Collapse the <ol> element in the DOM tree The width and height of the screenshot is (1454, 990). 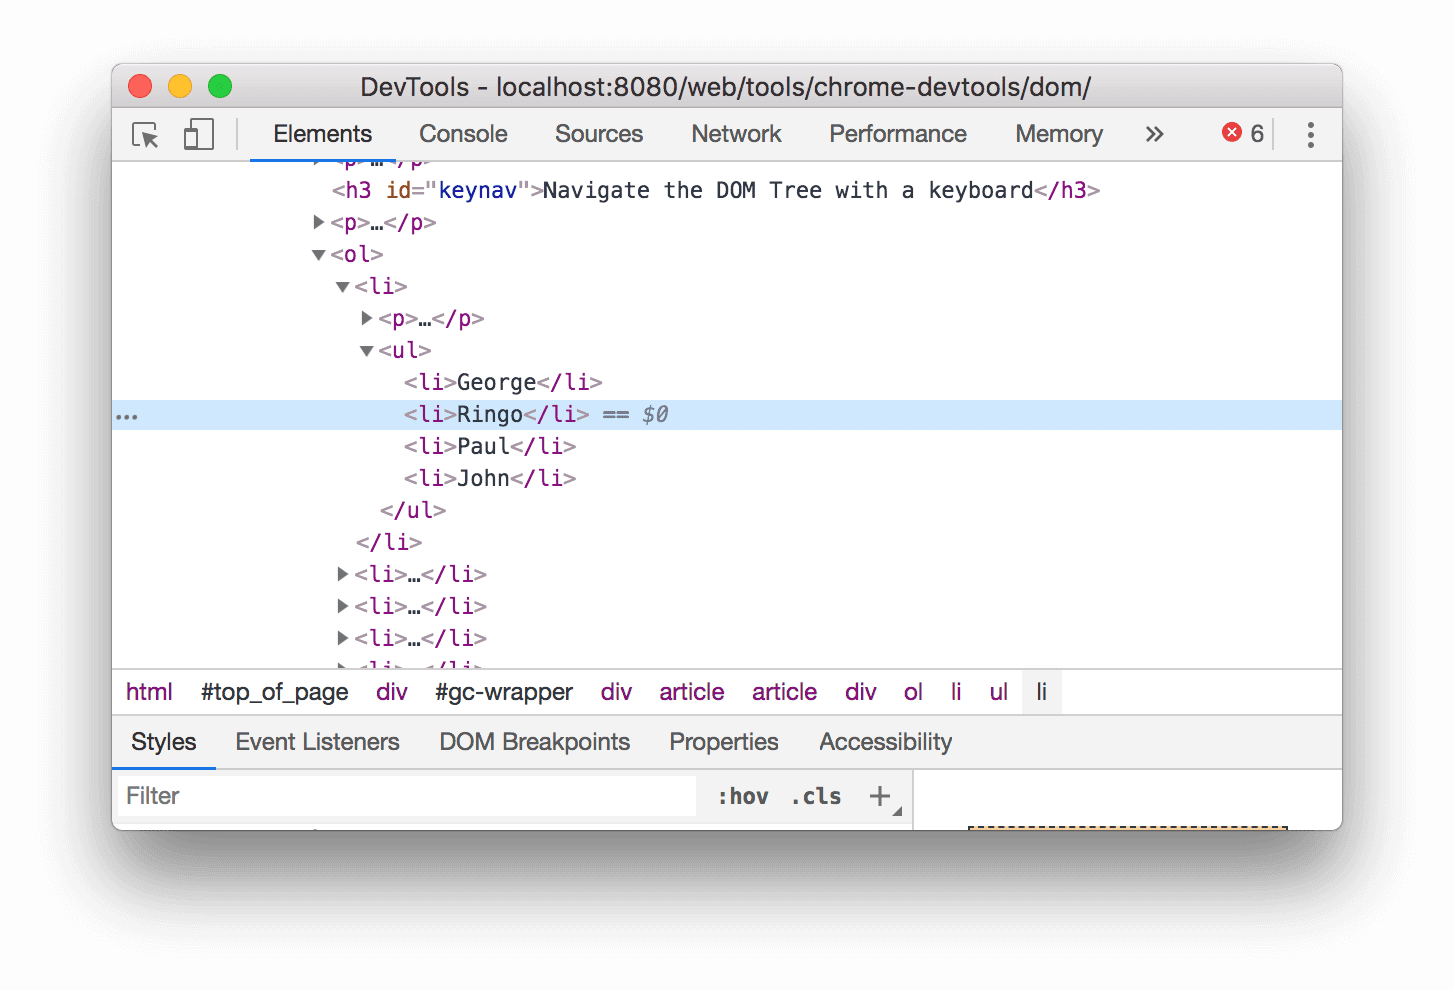tap(318, 255)
